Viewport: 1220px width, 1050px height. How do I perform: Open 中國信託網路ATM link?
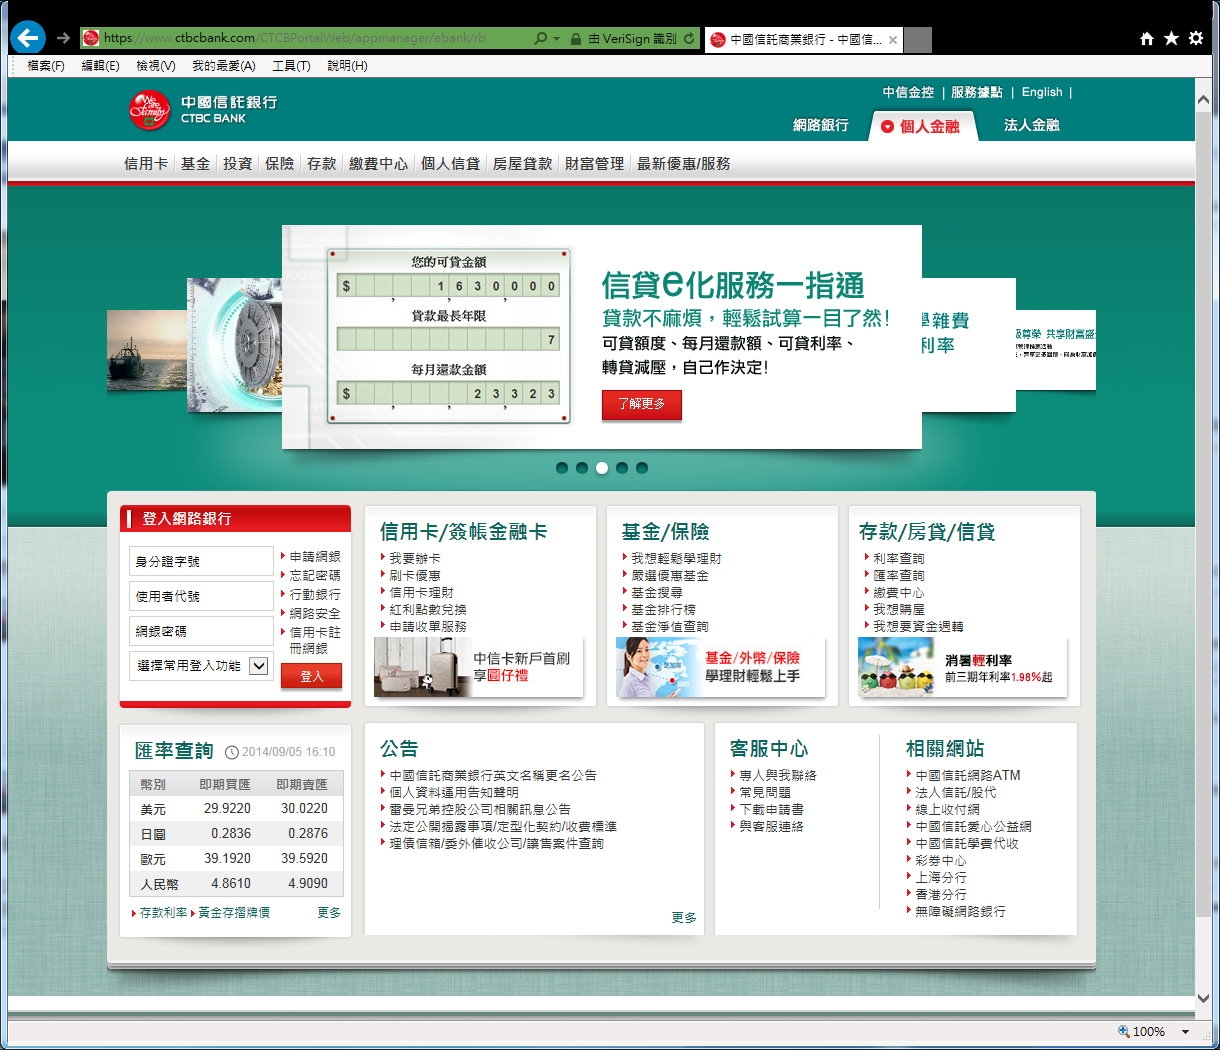coord(968,775)
